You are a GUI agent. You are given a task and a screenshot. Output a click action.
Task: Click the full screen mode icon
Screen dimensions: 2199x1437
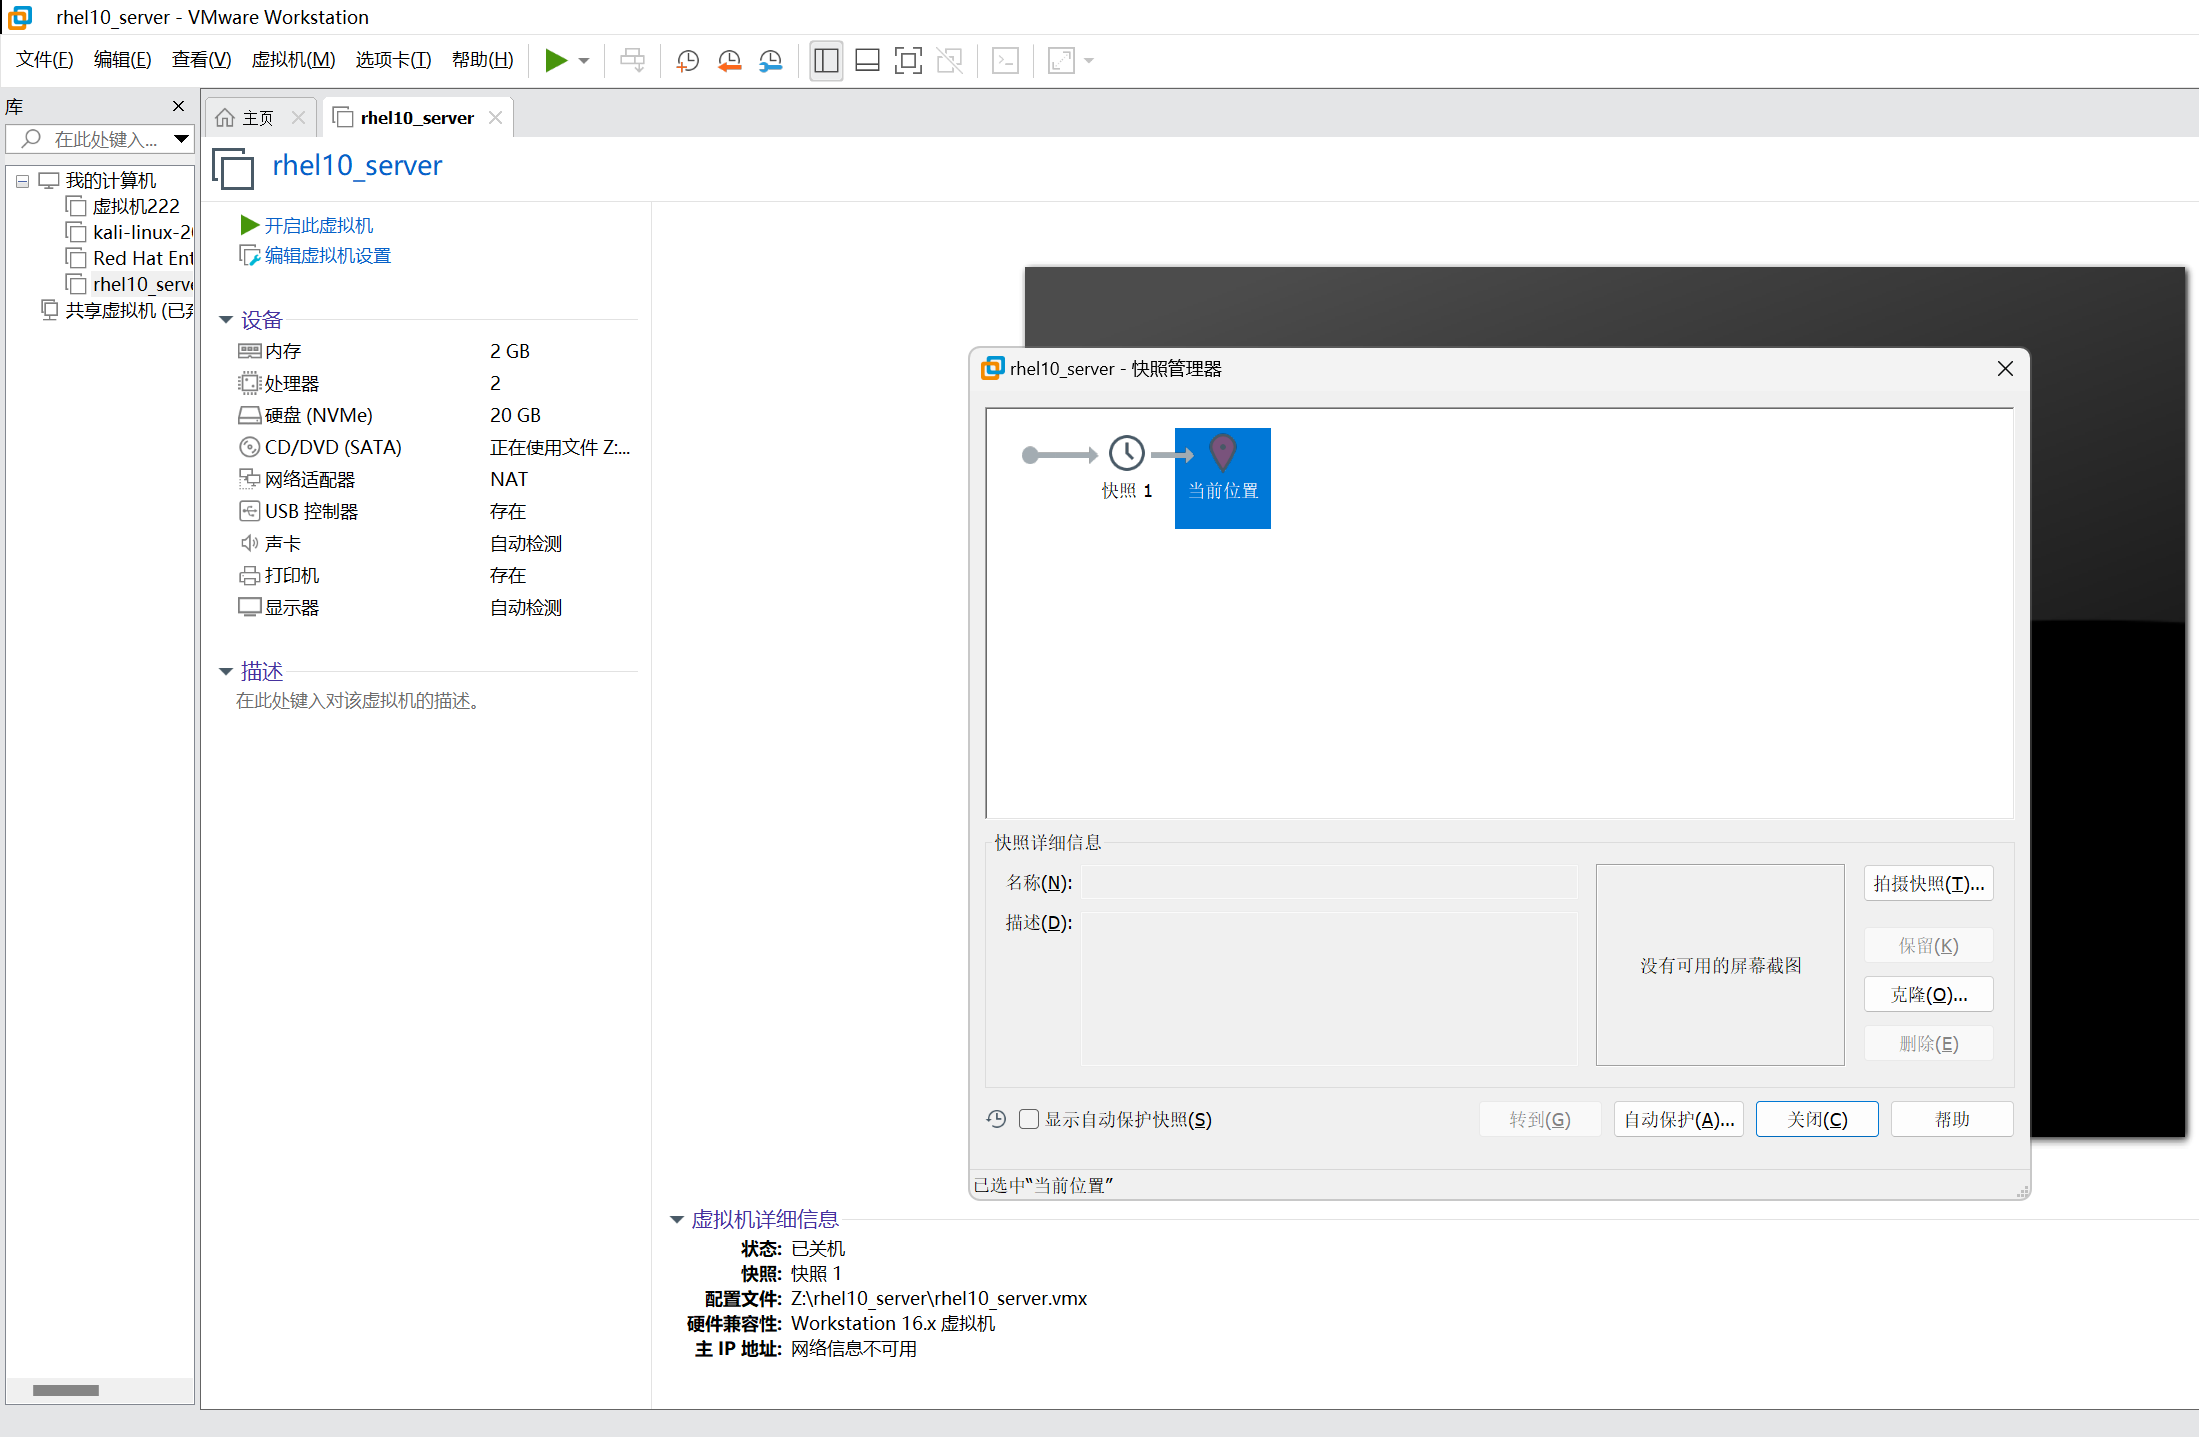pyautogui.click(x=908, y=61)
